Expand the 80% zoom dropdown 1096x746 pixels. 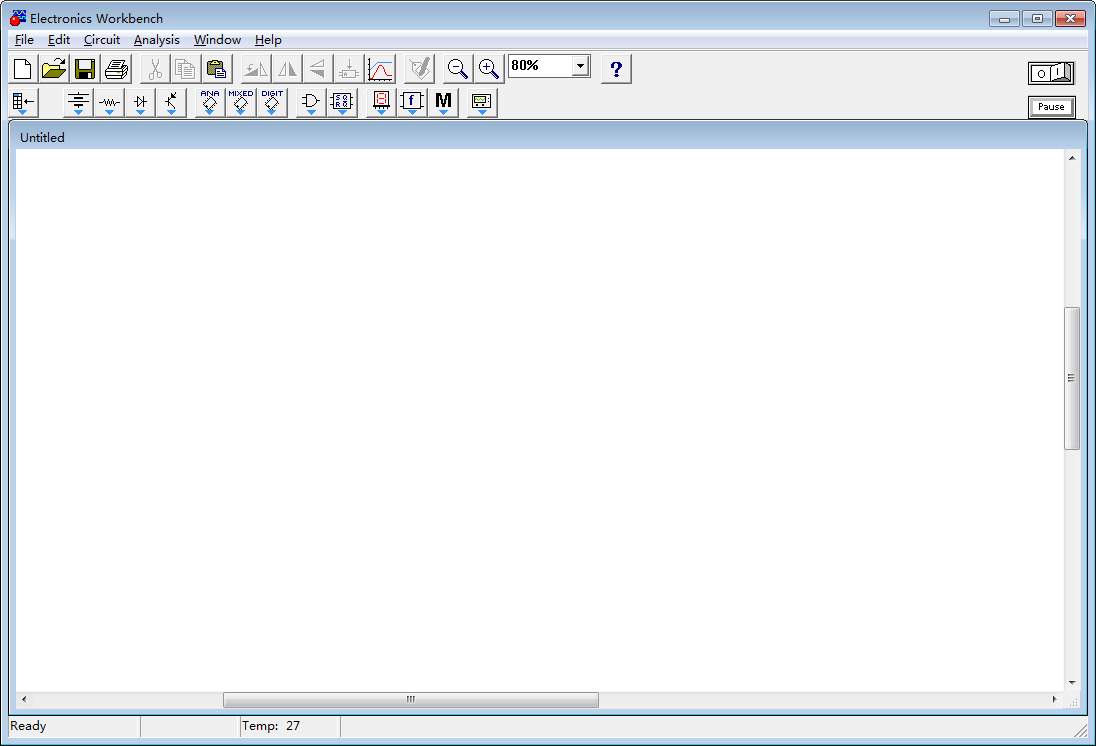(x=580, y=66)
